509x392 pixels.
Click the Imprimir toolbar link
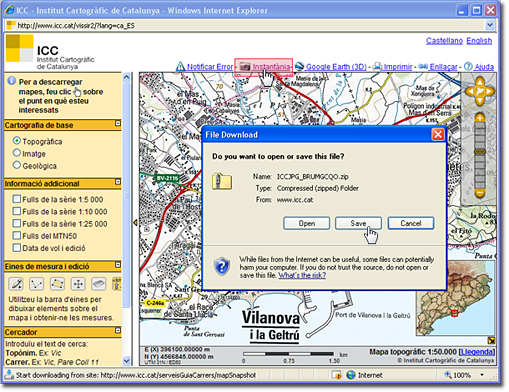(x=398, y=67)
